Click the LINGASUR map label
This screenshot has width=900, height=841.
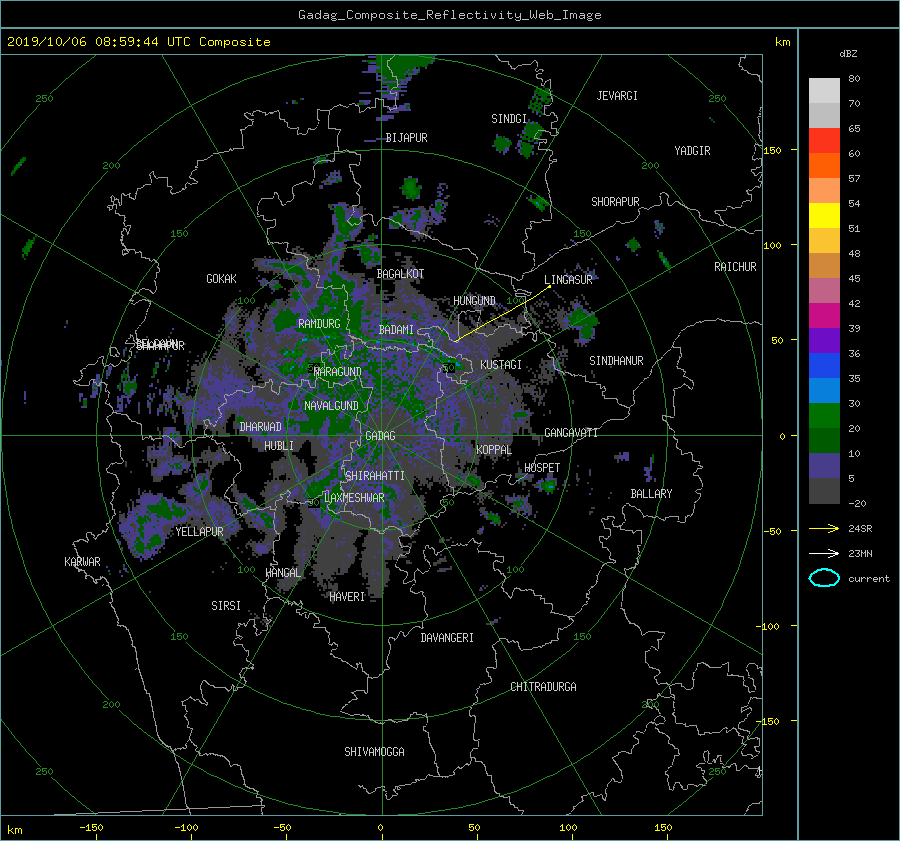coord(568,280)
